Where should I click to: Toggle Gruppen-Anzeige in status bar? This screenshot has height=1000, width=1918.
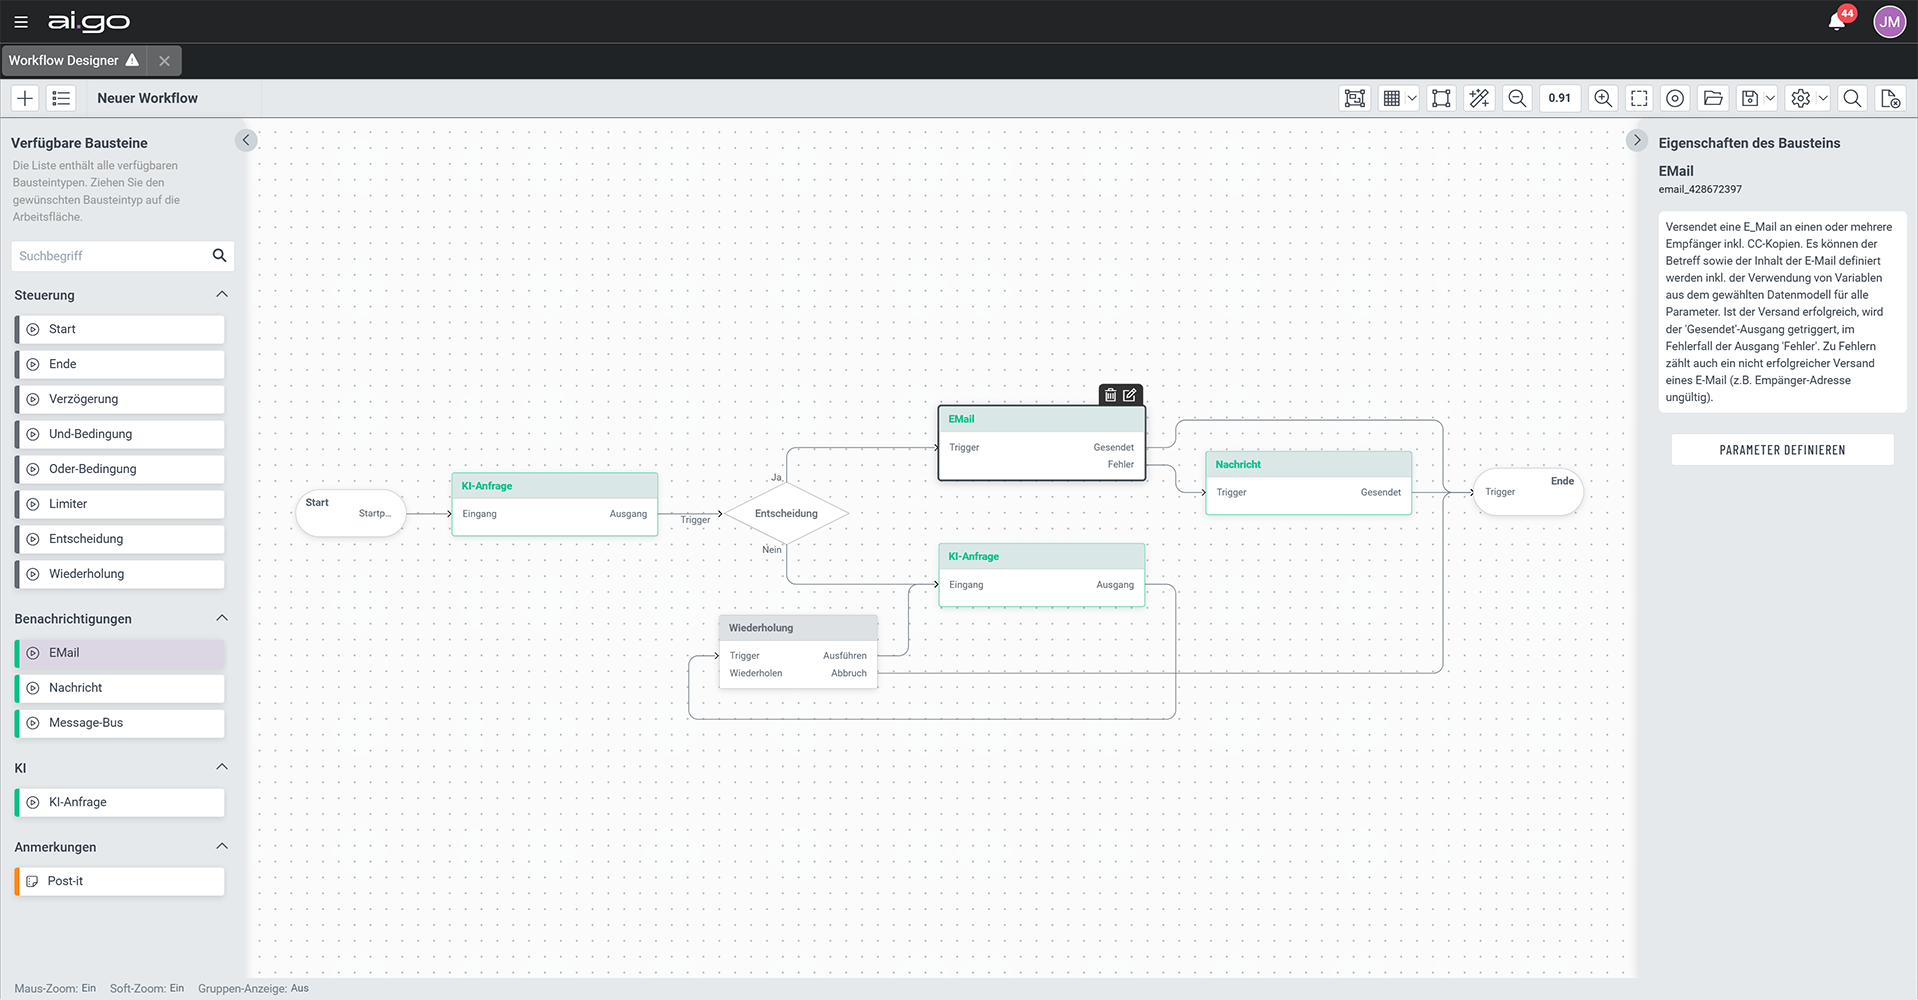(253, 988)
